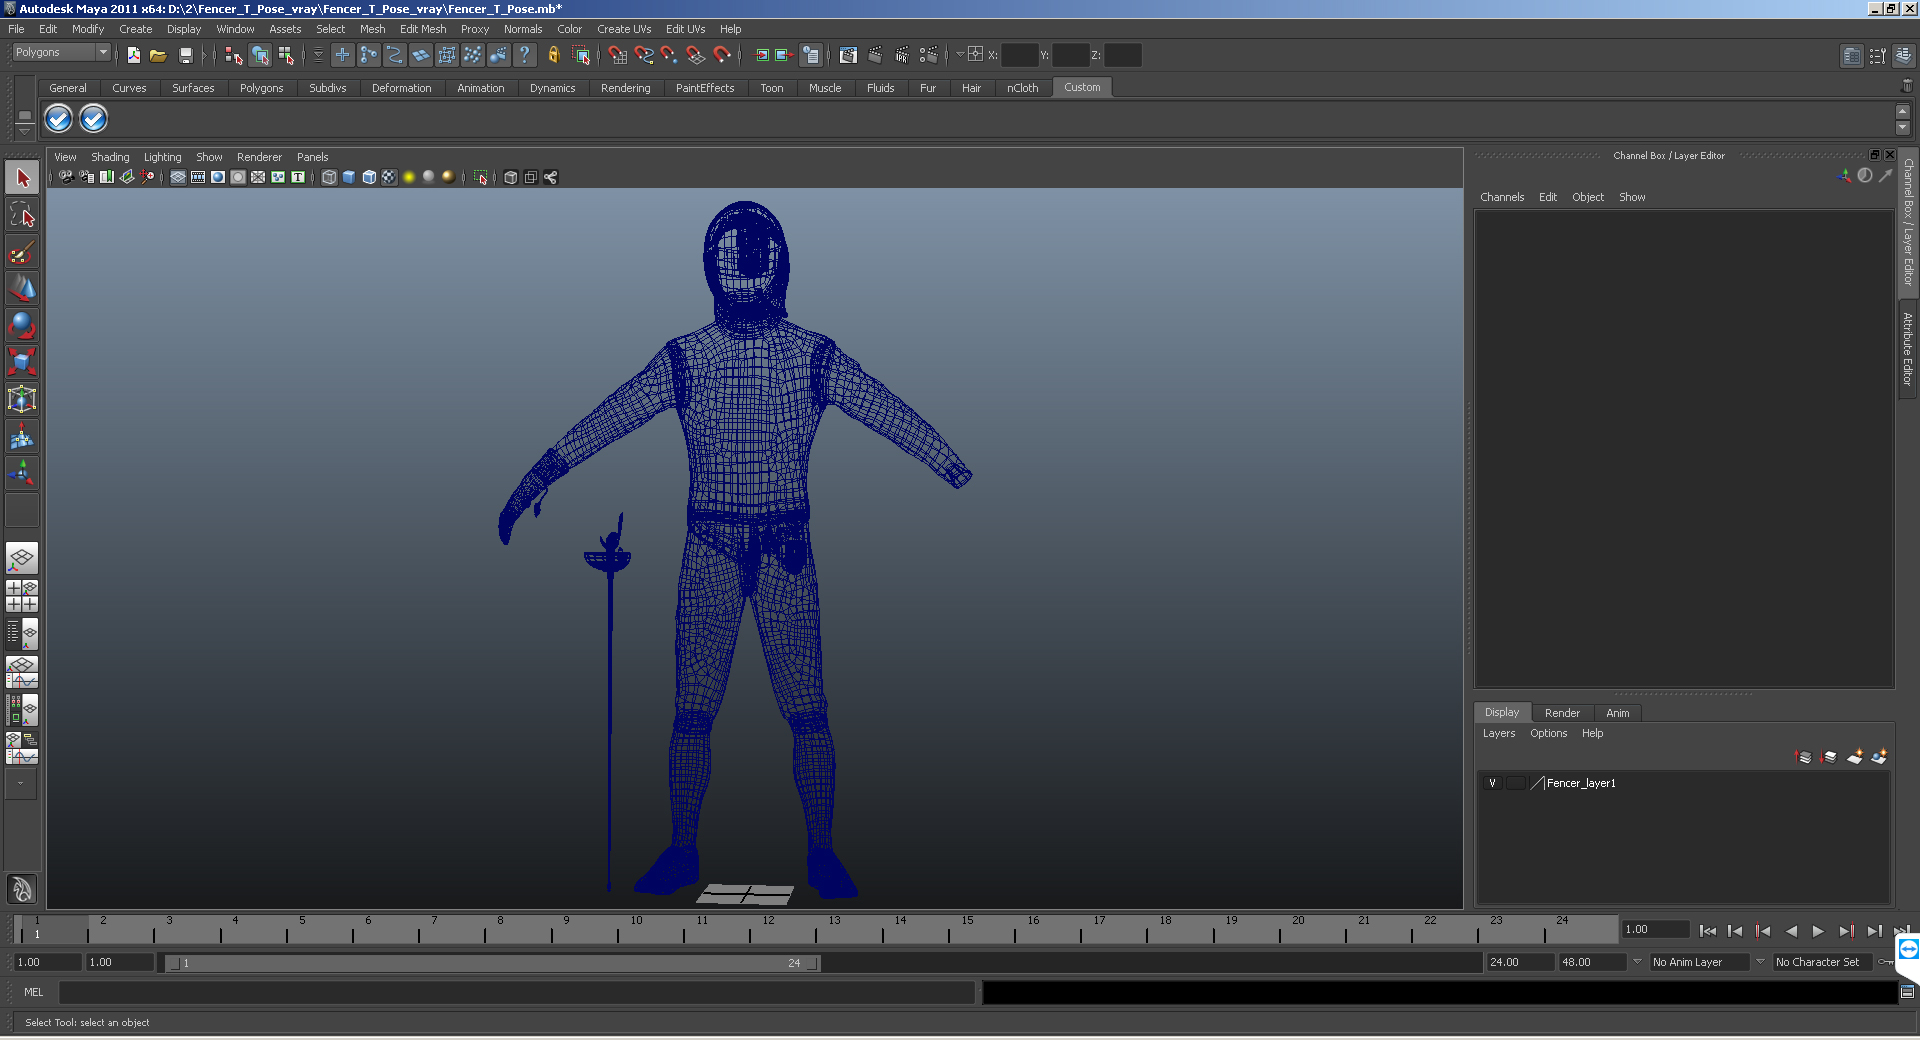Screen dimensions: 1920x1040
Task: Expand the toolbox layout options arrow
Action: click(x=21, y=784)
